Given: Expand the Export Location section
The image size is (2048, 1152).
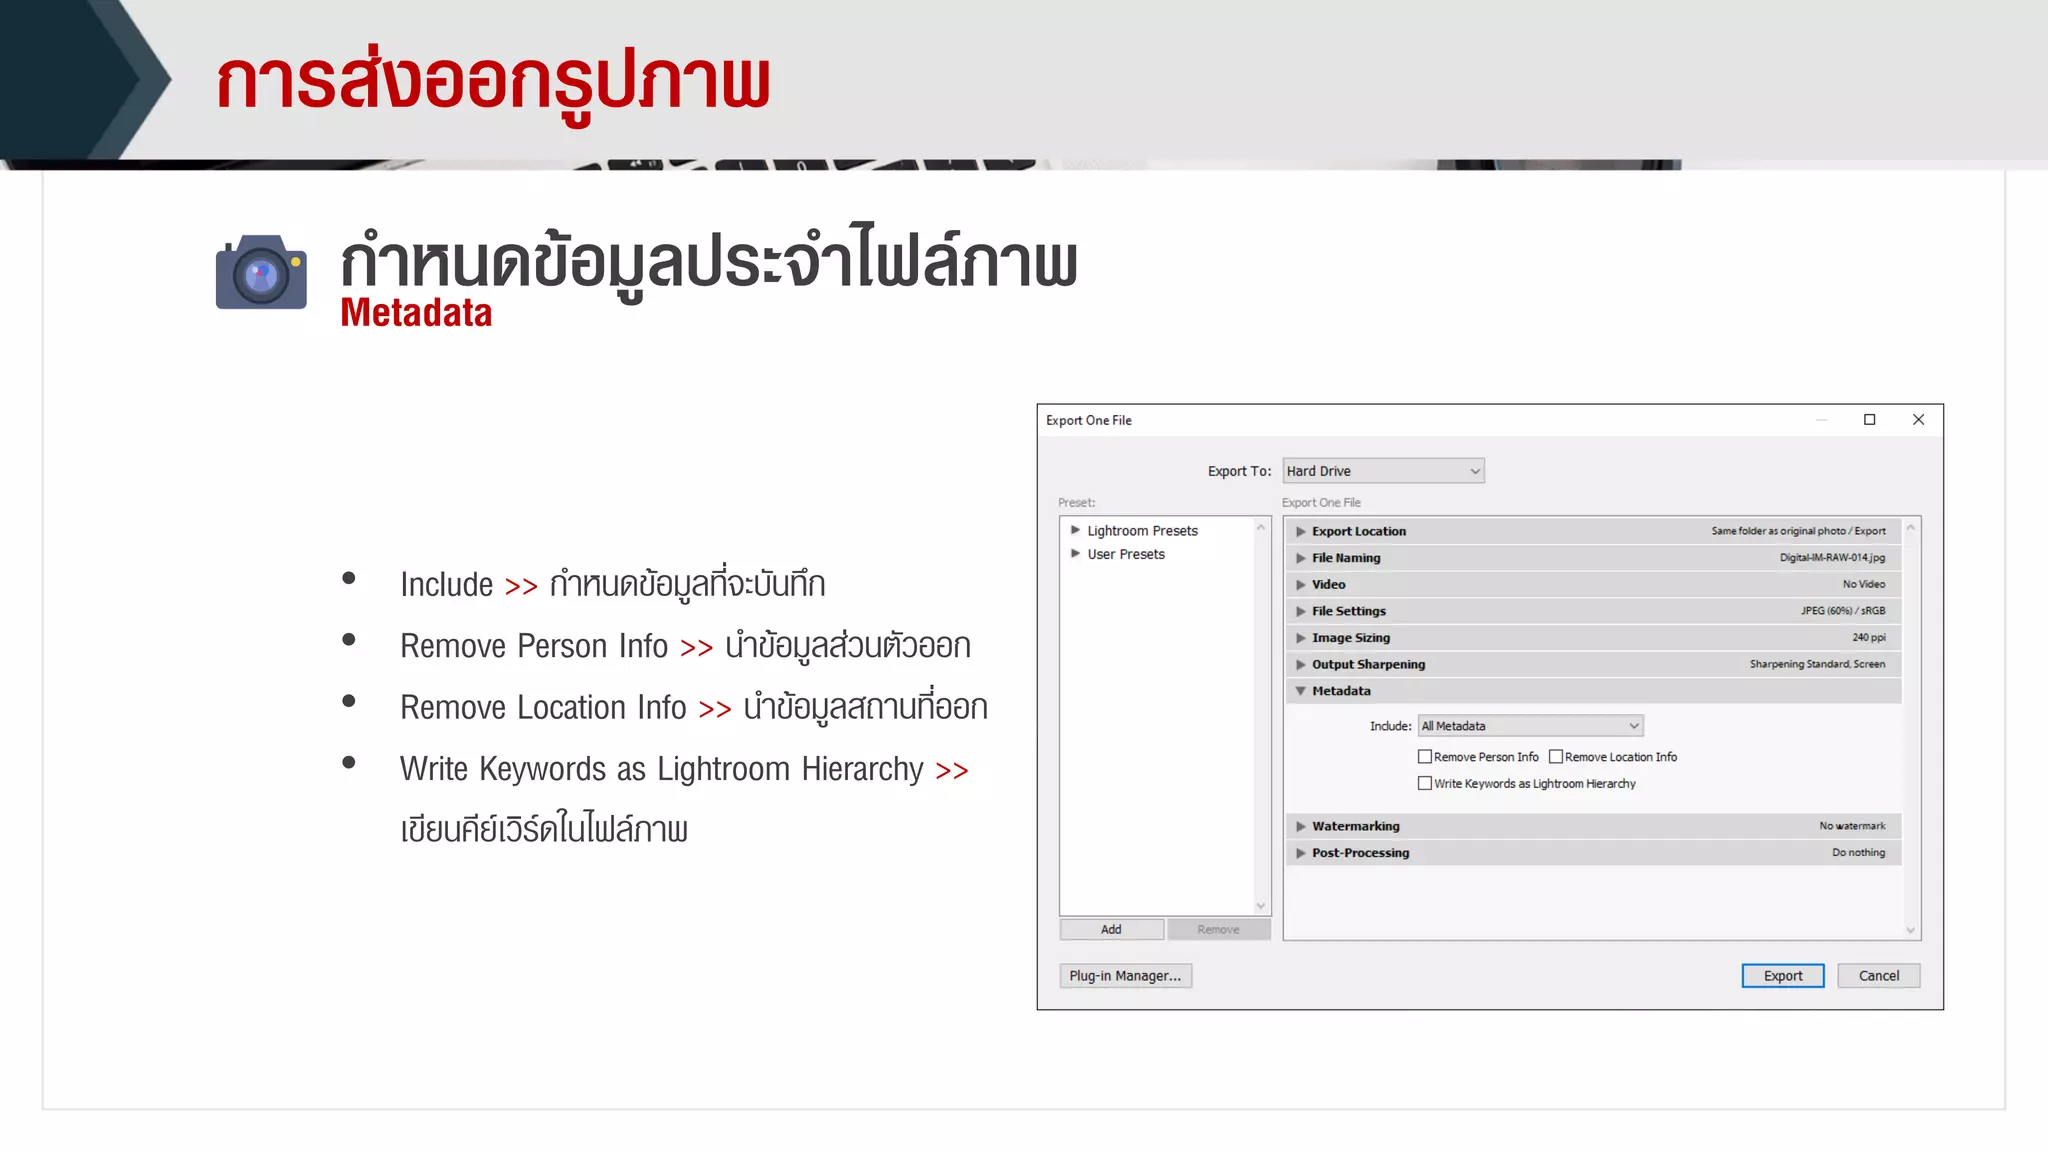Looking at the screenshot, I should click(1301, 531).
